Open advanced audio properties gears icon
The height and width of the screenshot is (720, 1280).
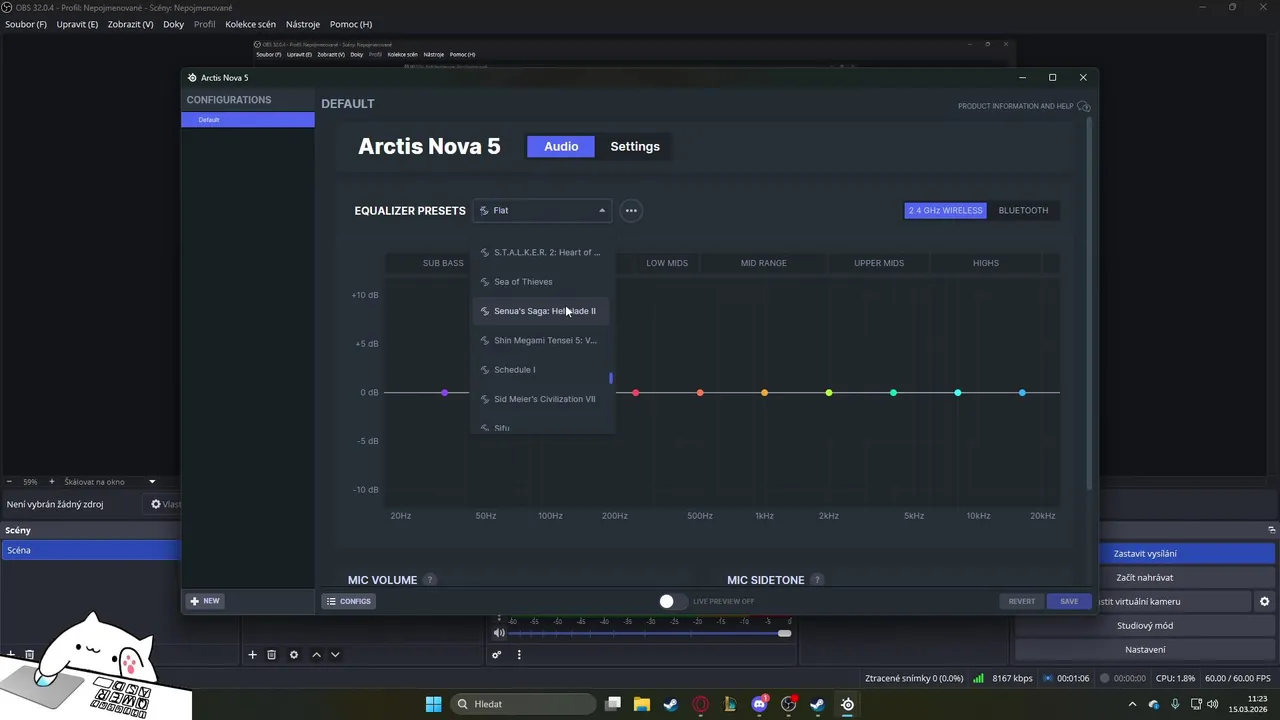[x=496, y=655]
